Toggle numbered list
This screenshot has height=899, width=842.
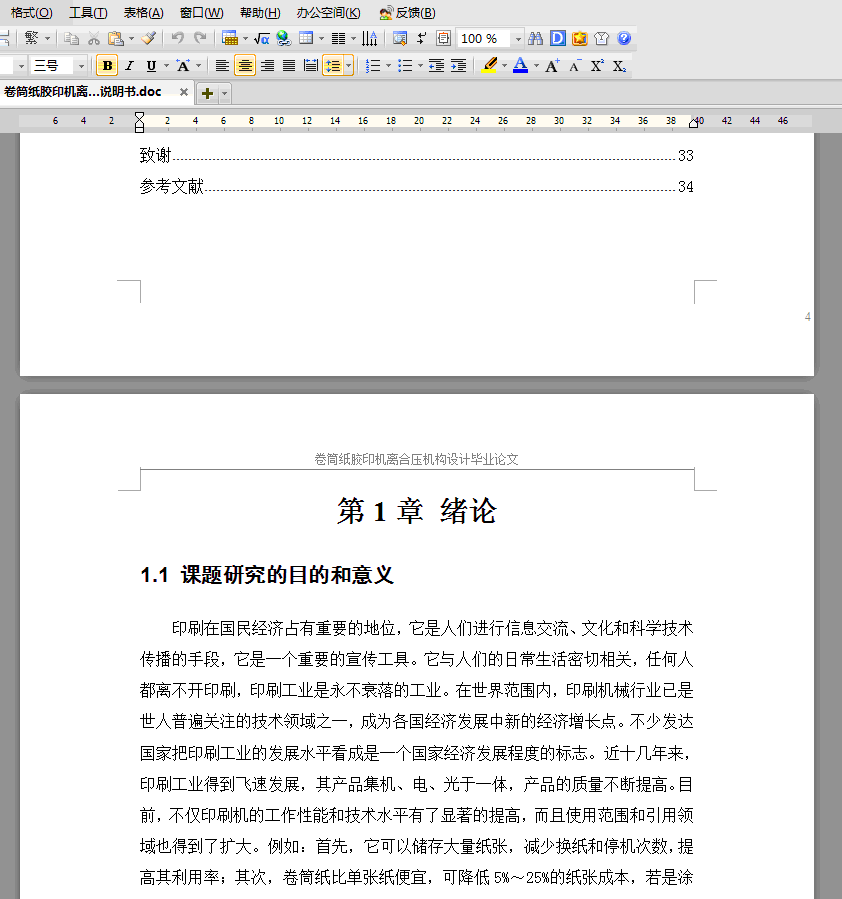coord(373,66)
